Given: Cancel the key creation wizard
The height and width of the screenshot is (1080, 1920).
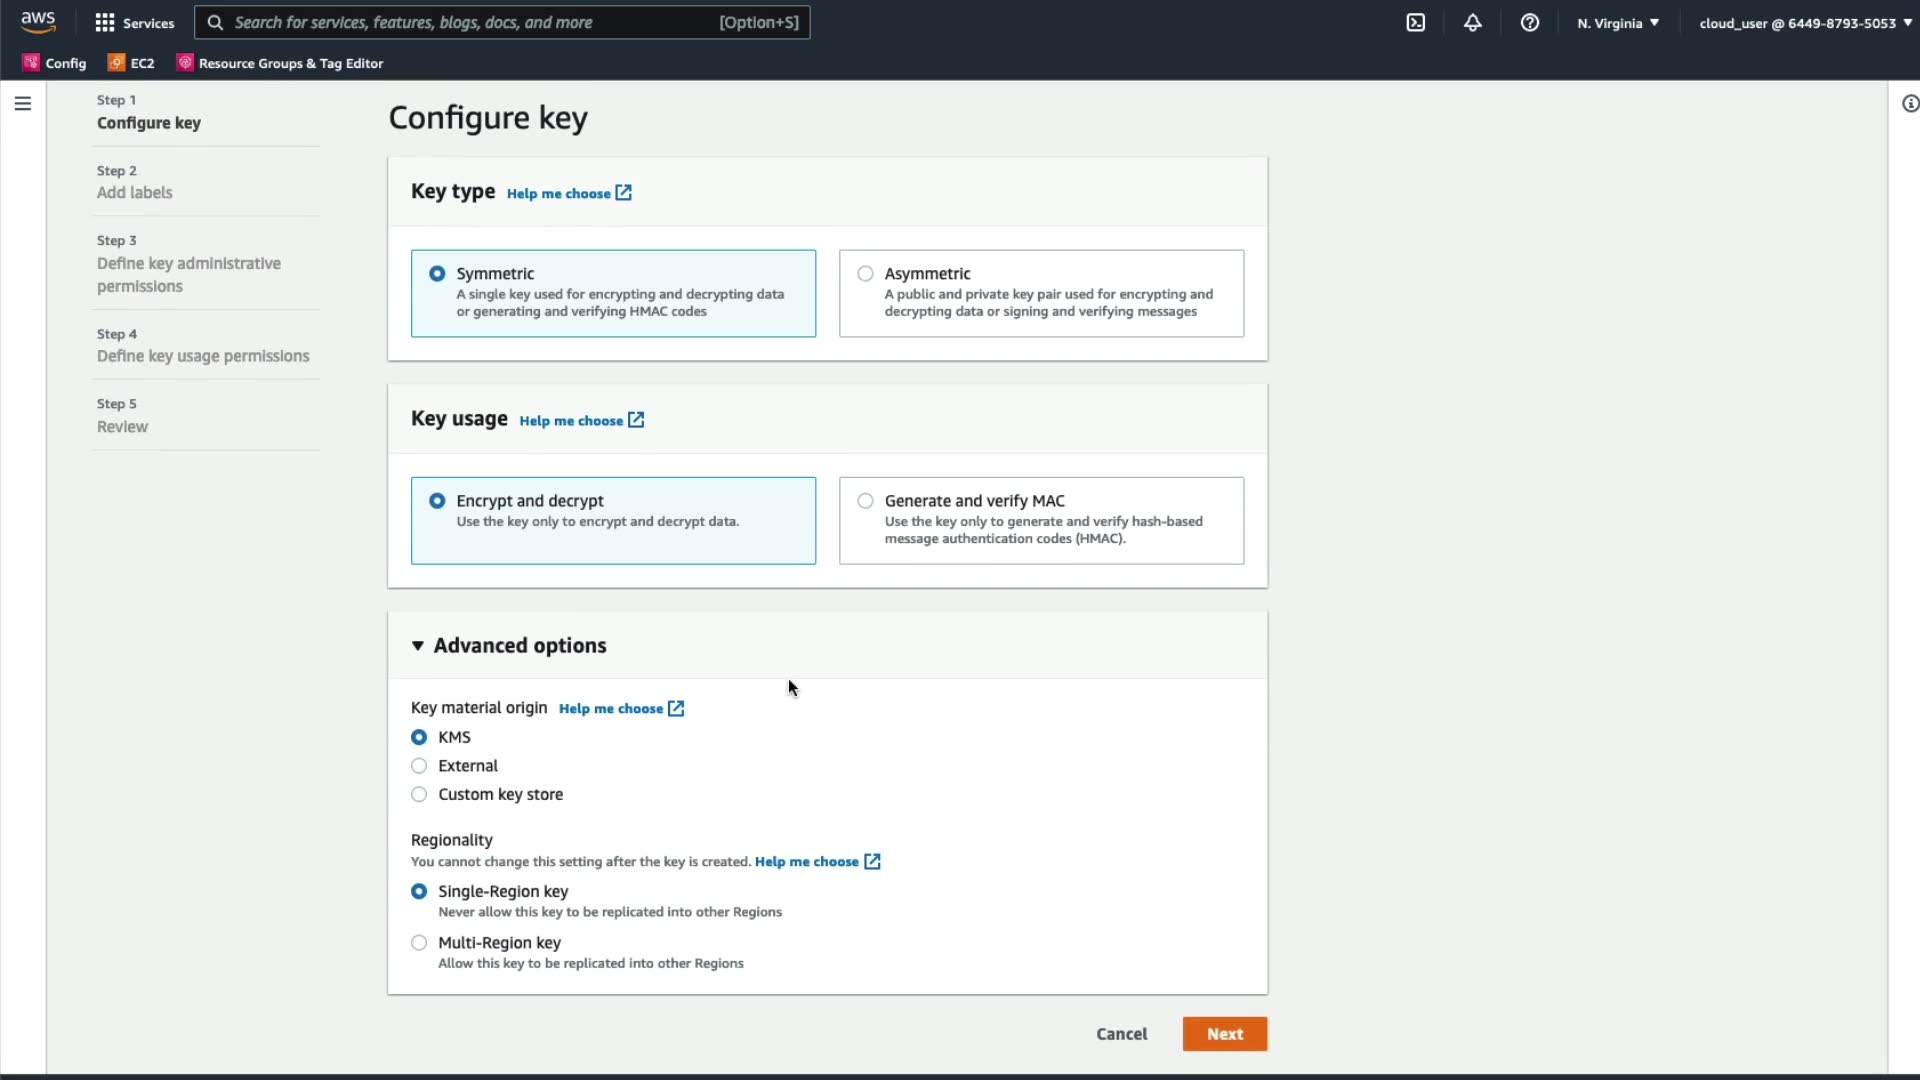Looking at the screenshot, I should [1121, 1034].
